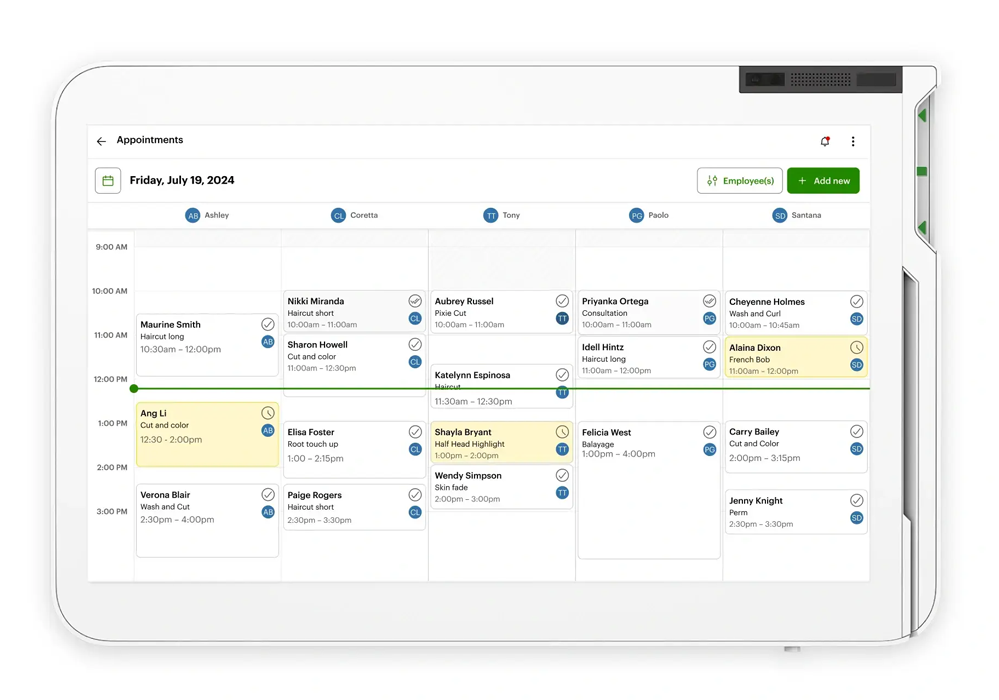Image resolution: width=999 pixels, height=700 pixels.
Task: Open the calendar date picker icon
Action: [108, 181]
